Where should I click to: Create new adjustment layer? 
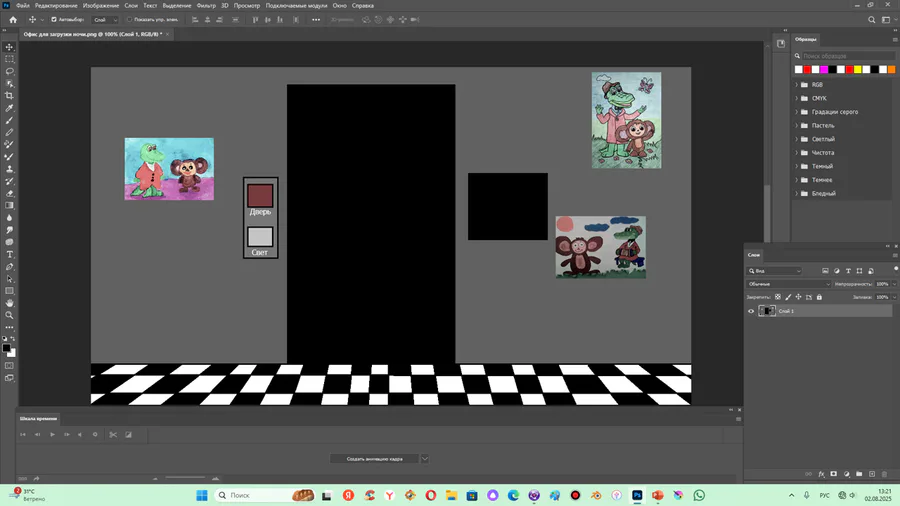[847, 474]
